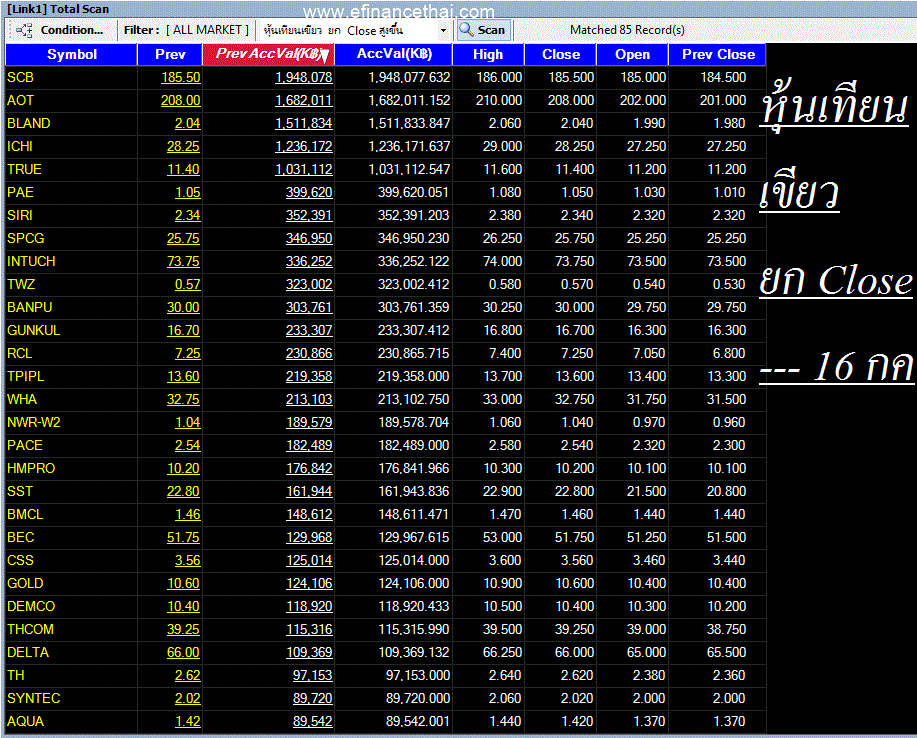This screenshot has height=738, width=917.
Task: Select the AQUA symbol
Action: pyautogui.click(x=26, y=722)
